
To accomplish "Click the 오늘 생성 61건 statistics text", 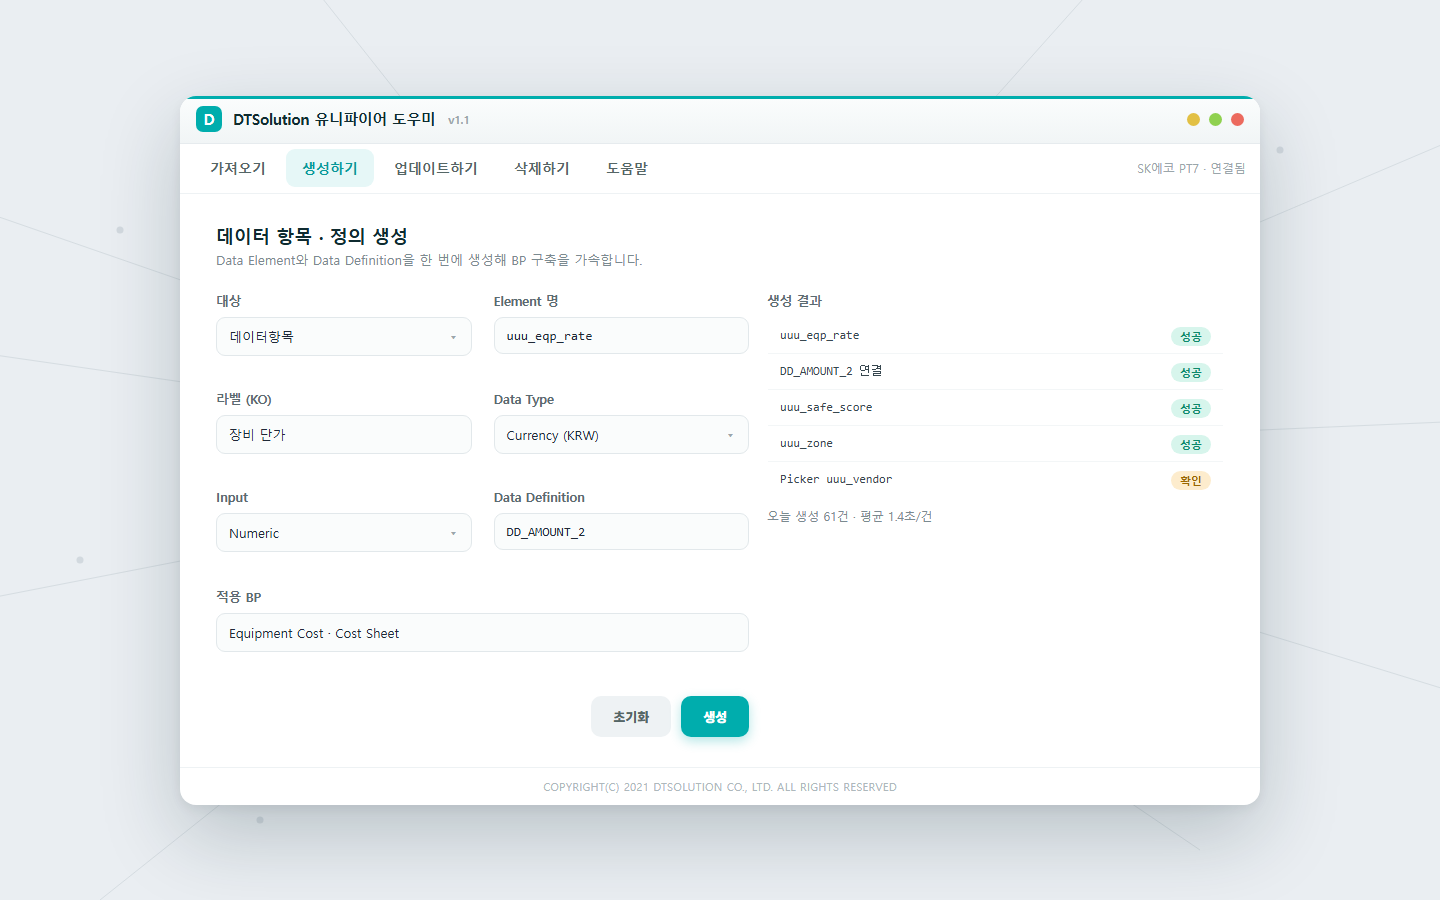I will (850, 517).
